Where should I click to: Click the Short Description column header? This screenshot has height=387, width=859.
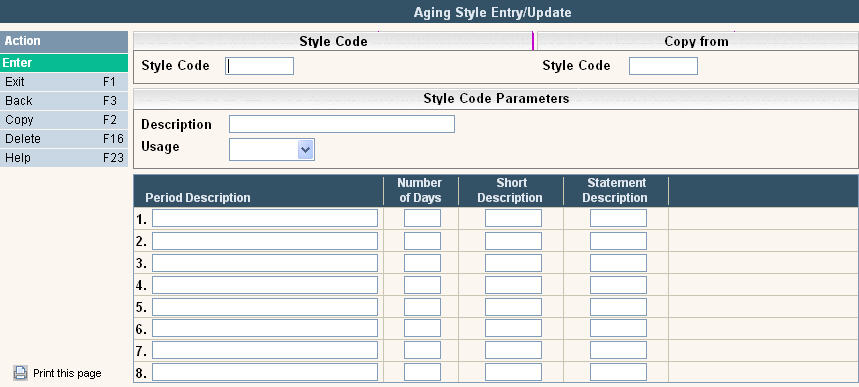(510, 190)
